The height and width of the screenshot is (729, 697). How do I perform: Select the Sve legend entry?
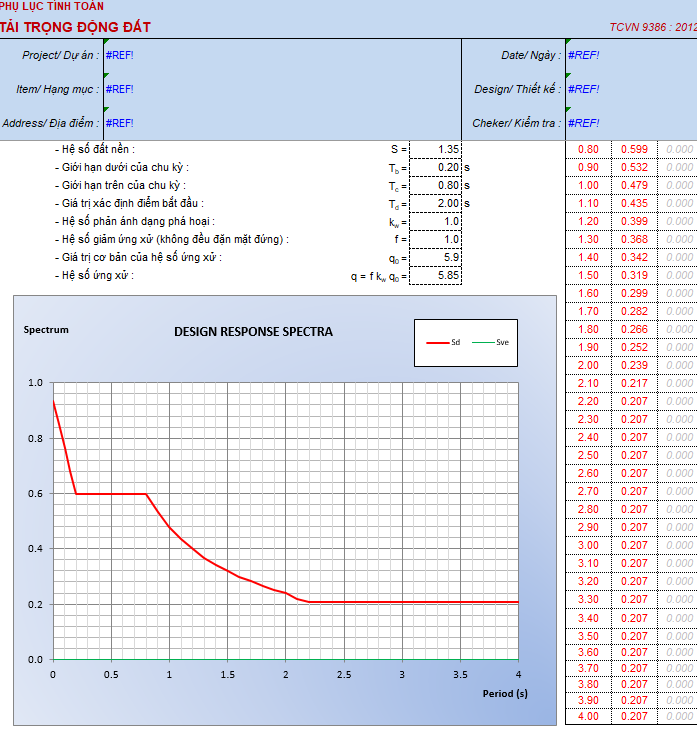491,343
